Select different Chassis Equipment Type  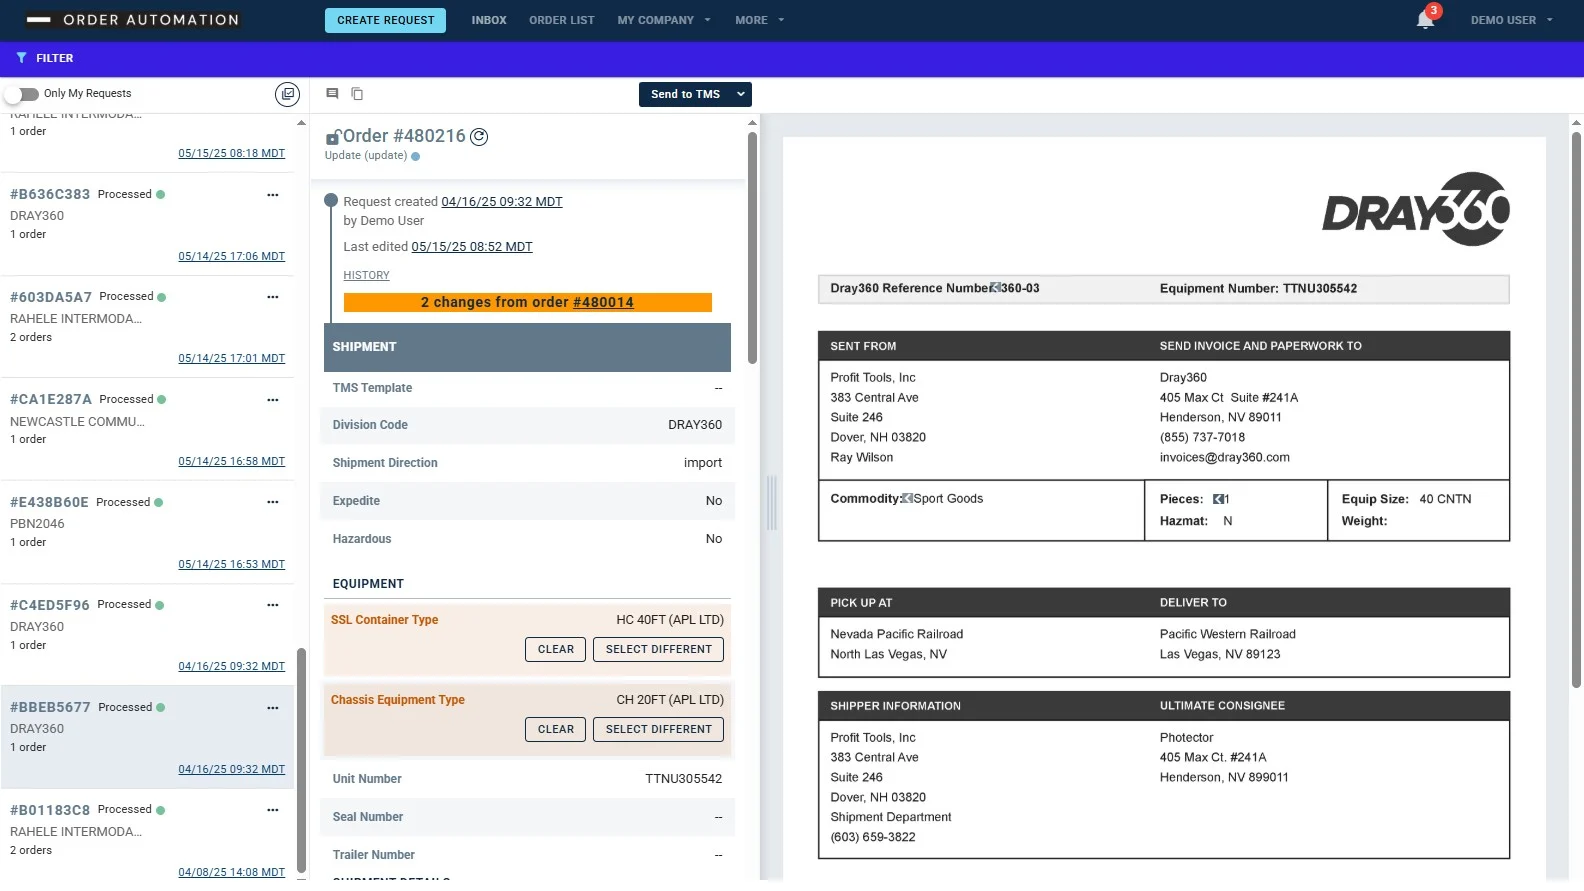coord(659,729)
